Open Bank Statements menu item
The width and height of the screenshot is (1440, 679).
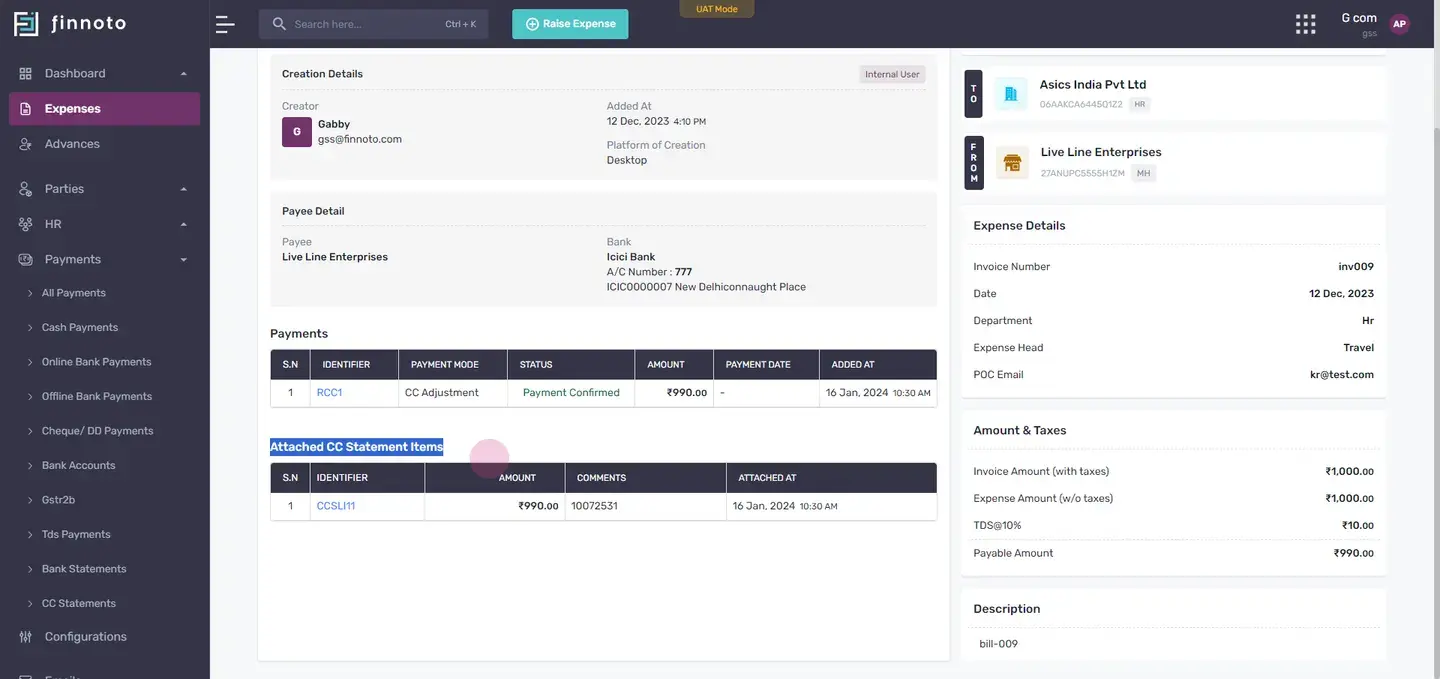click(84, 569)
